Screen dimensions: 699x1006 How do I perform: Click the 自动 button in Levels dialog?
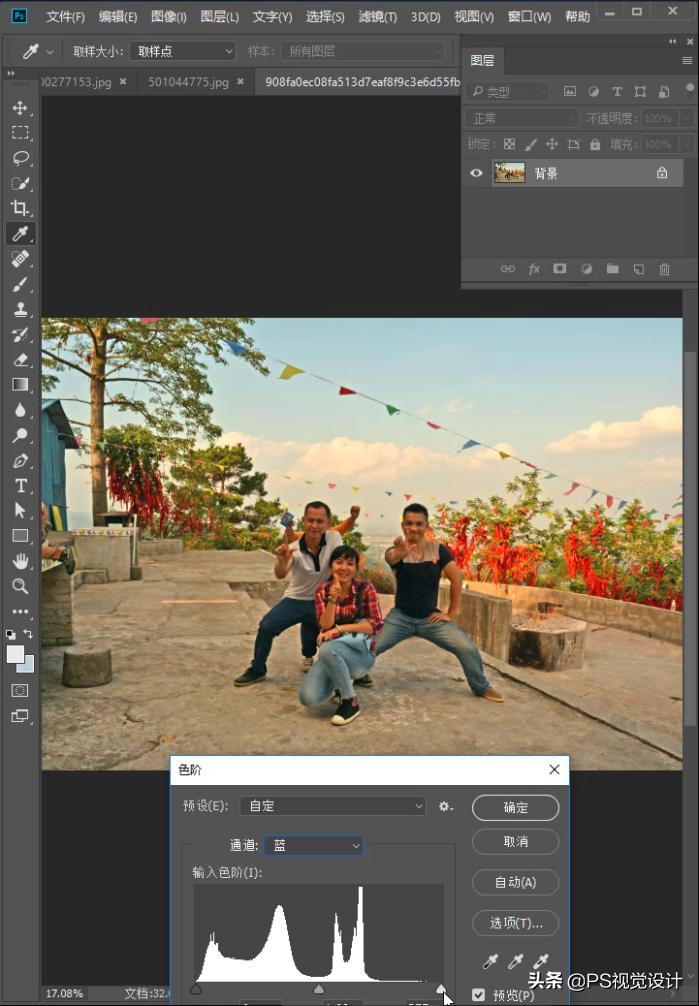[x=515, y=882]
